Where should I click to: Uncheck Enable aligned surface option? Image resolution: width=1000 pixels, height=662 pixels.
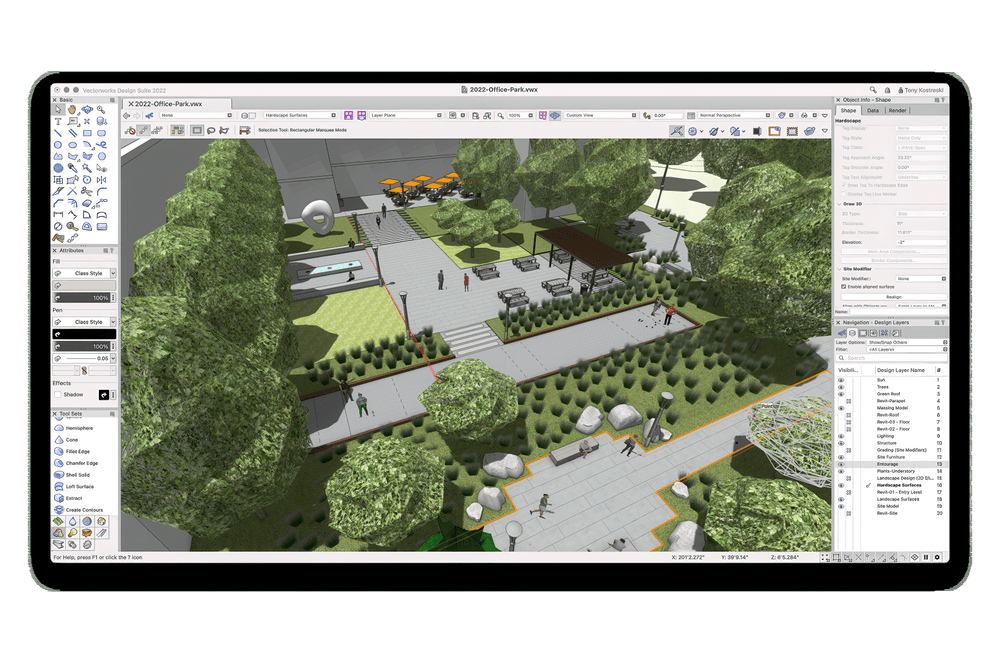pyautogui.click(x=842, y=286)
